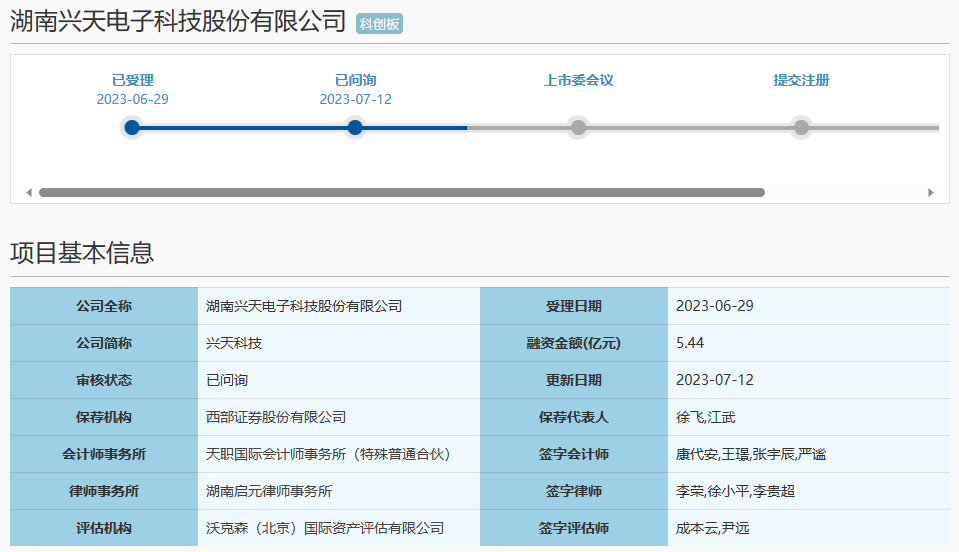The width and height of the screenshot is (959, 552).
Task: Click the date 2023-06-29 under 已受理
Action: 132,99
